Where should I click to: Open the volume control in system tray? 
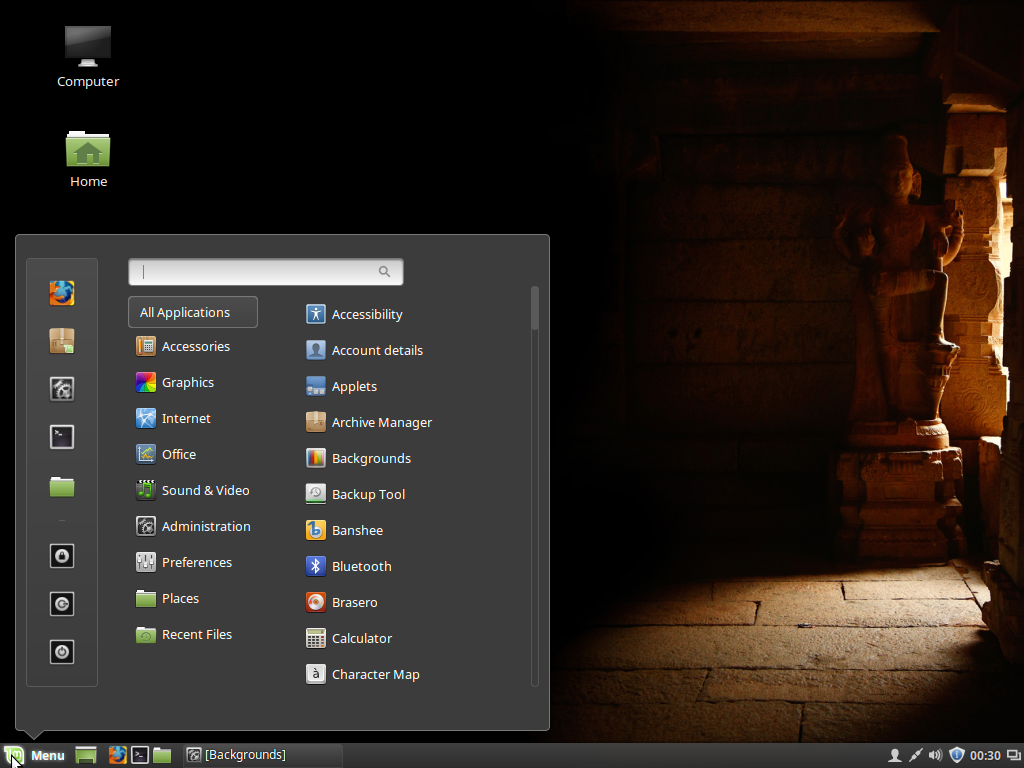935,755
